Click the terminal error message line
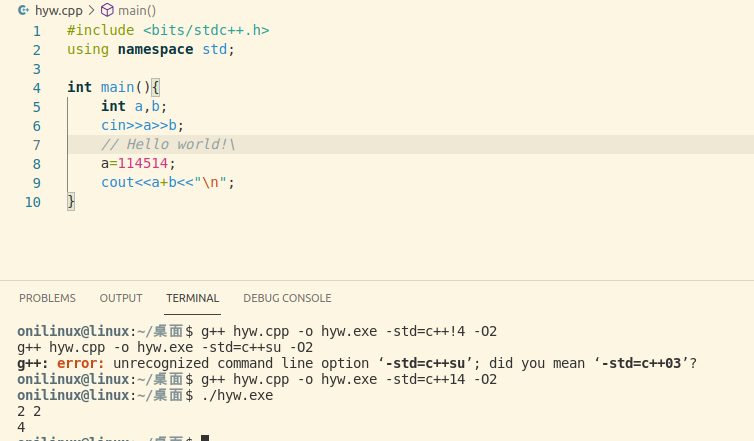754x441 pixels. 357,363
